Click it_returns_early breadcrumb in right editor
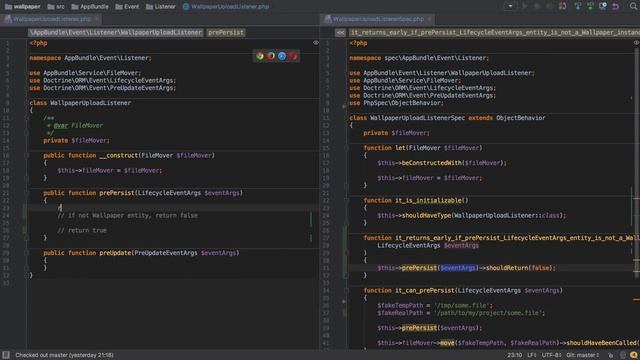 click(495, 32)
